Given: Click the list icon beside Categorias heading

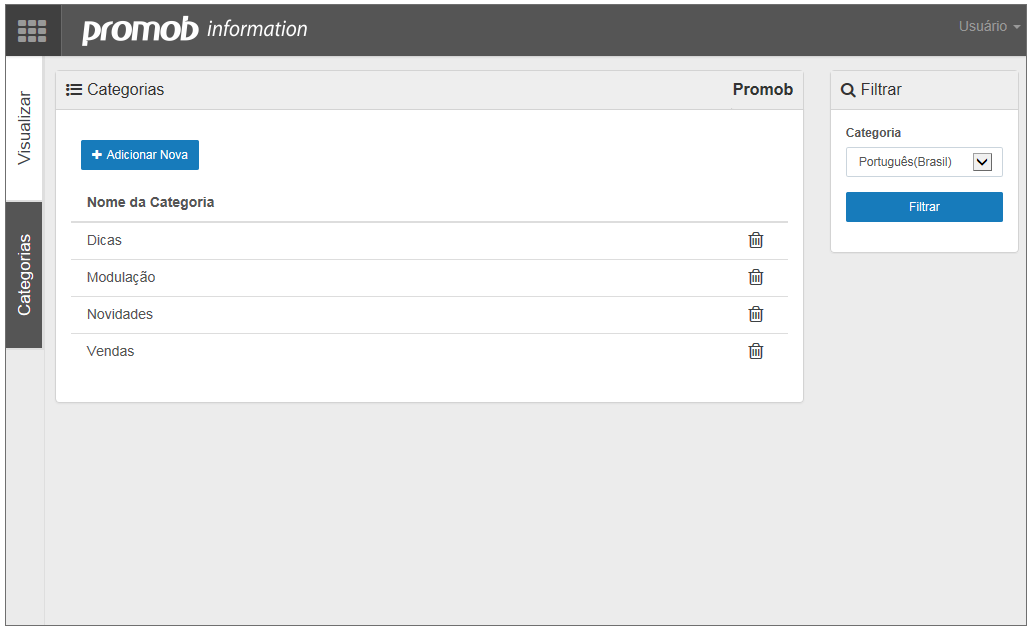Looking at the screenshot, I should pyautogui.click(x=74, y=89).
